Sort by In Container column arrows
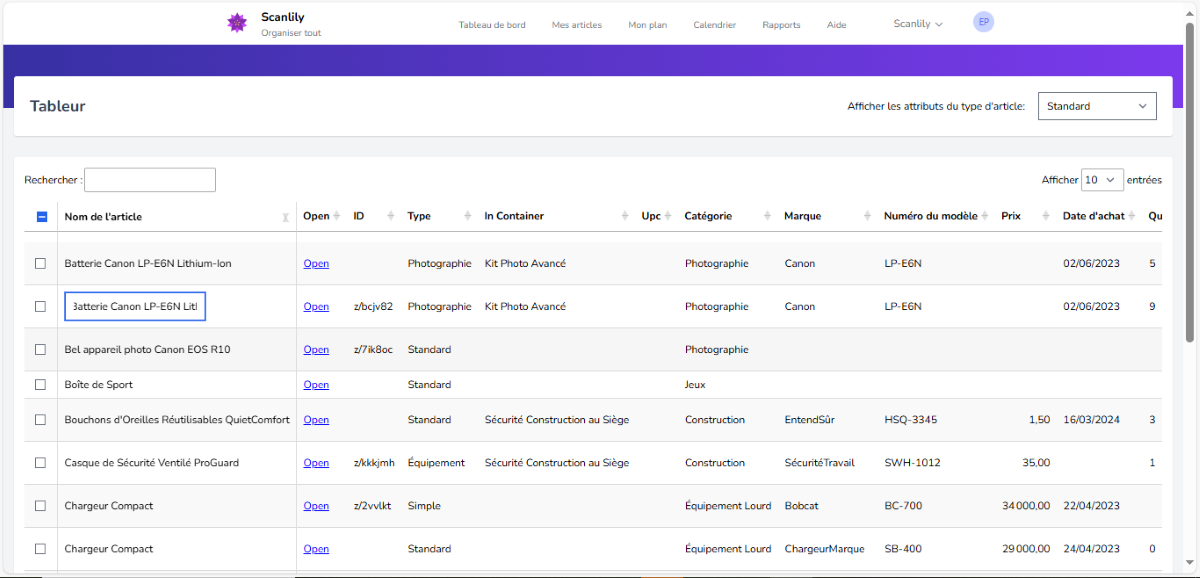 [x=625, y=216]
